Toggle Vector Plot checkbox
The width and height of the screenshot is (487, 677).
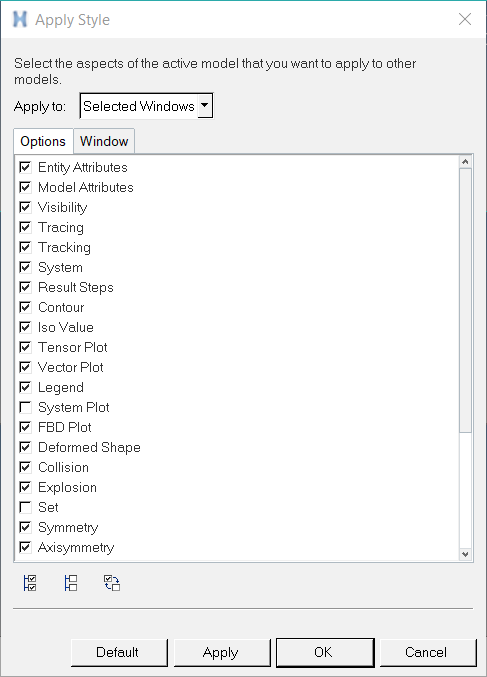click(25, 367)
